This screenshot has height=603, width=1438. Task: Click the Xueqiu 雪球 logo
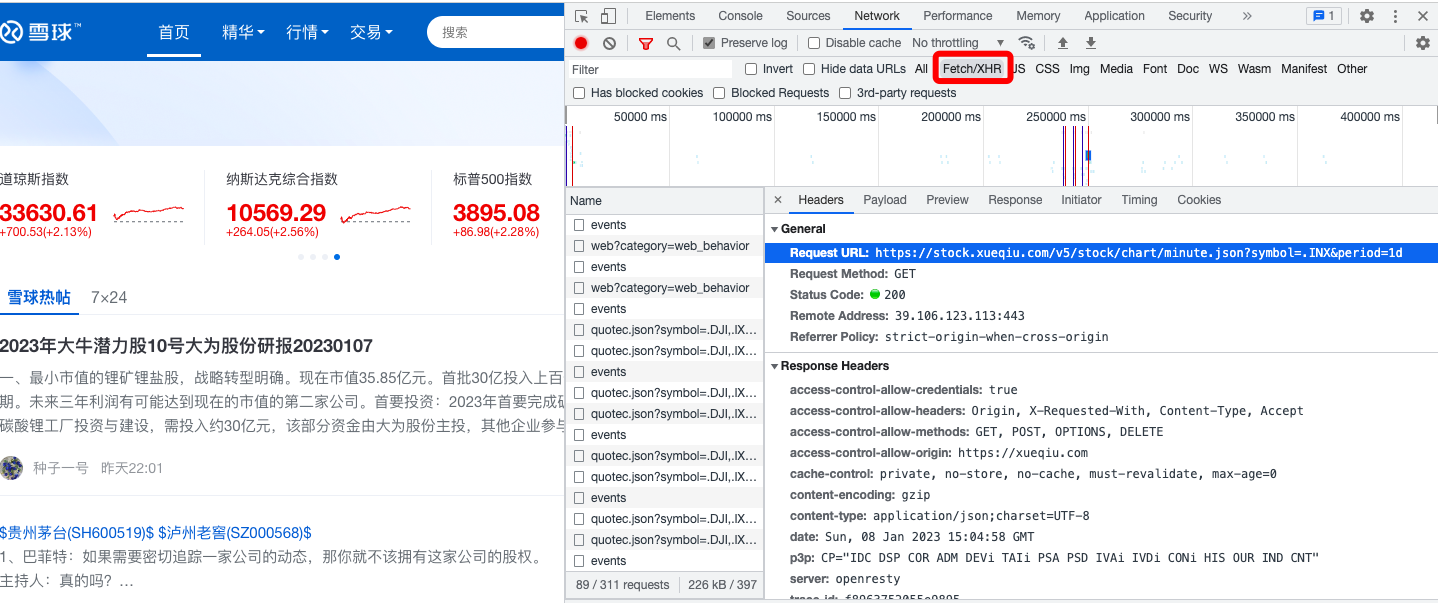41,32
